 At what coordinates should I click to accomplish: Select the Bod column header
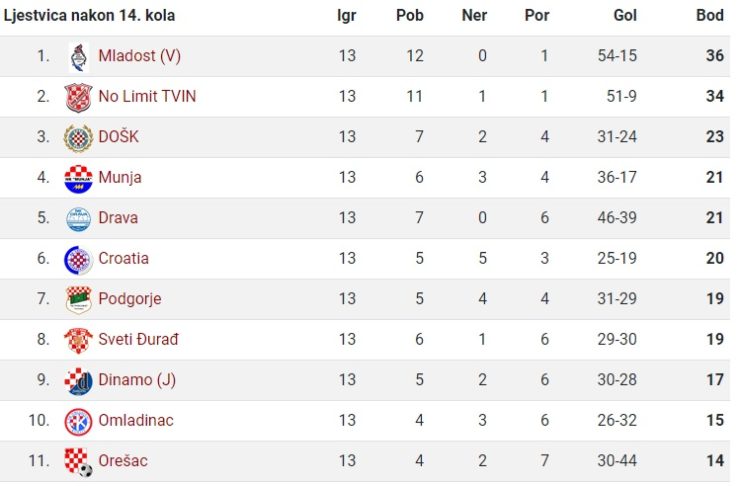click(x=710, y=15)
